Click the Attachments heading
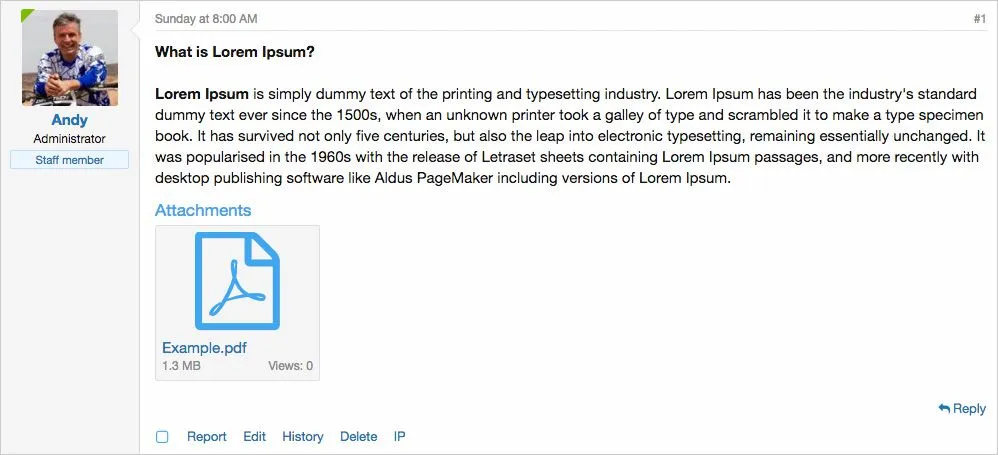998x455 pixels. [x=203, y=210]
